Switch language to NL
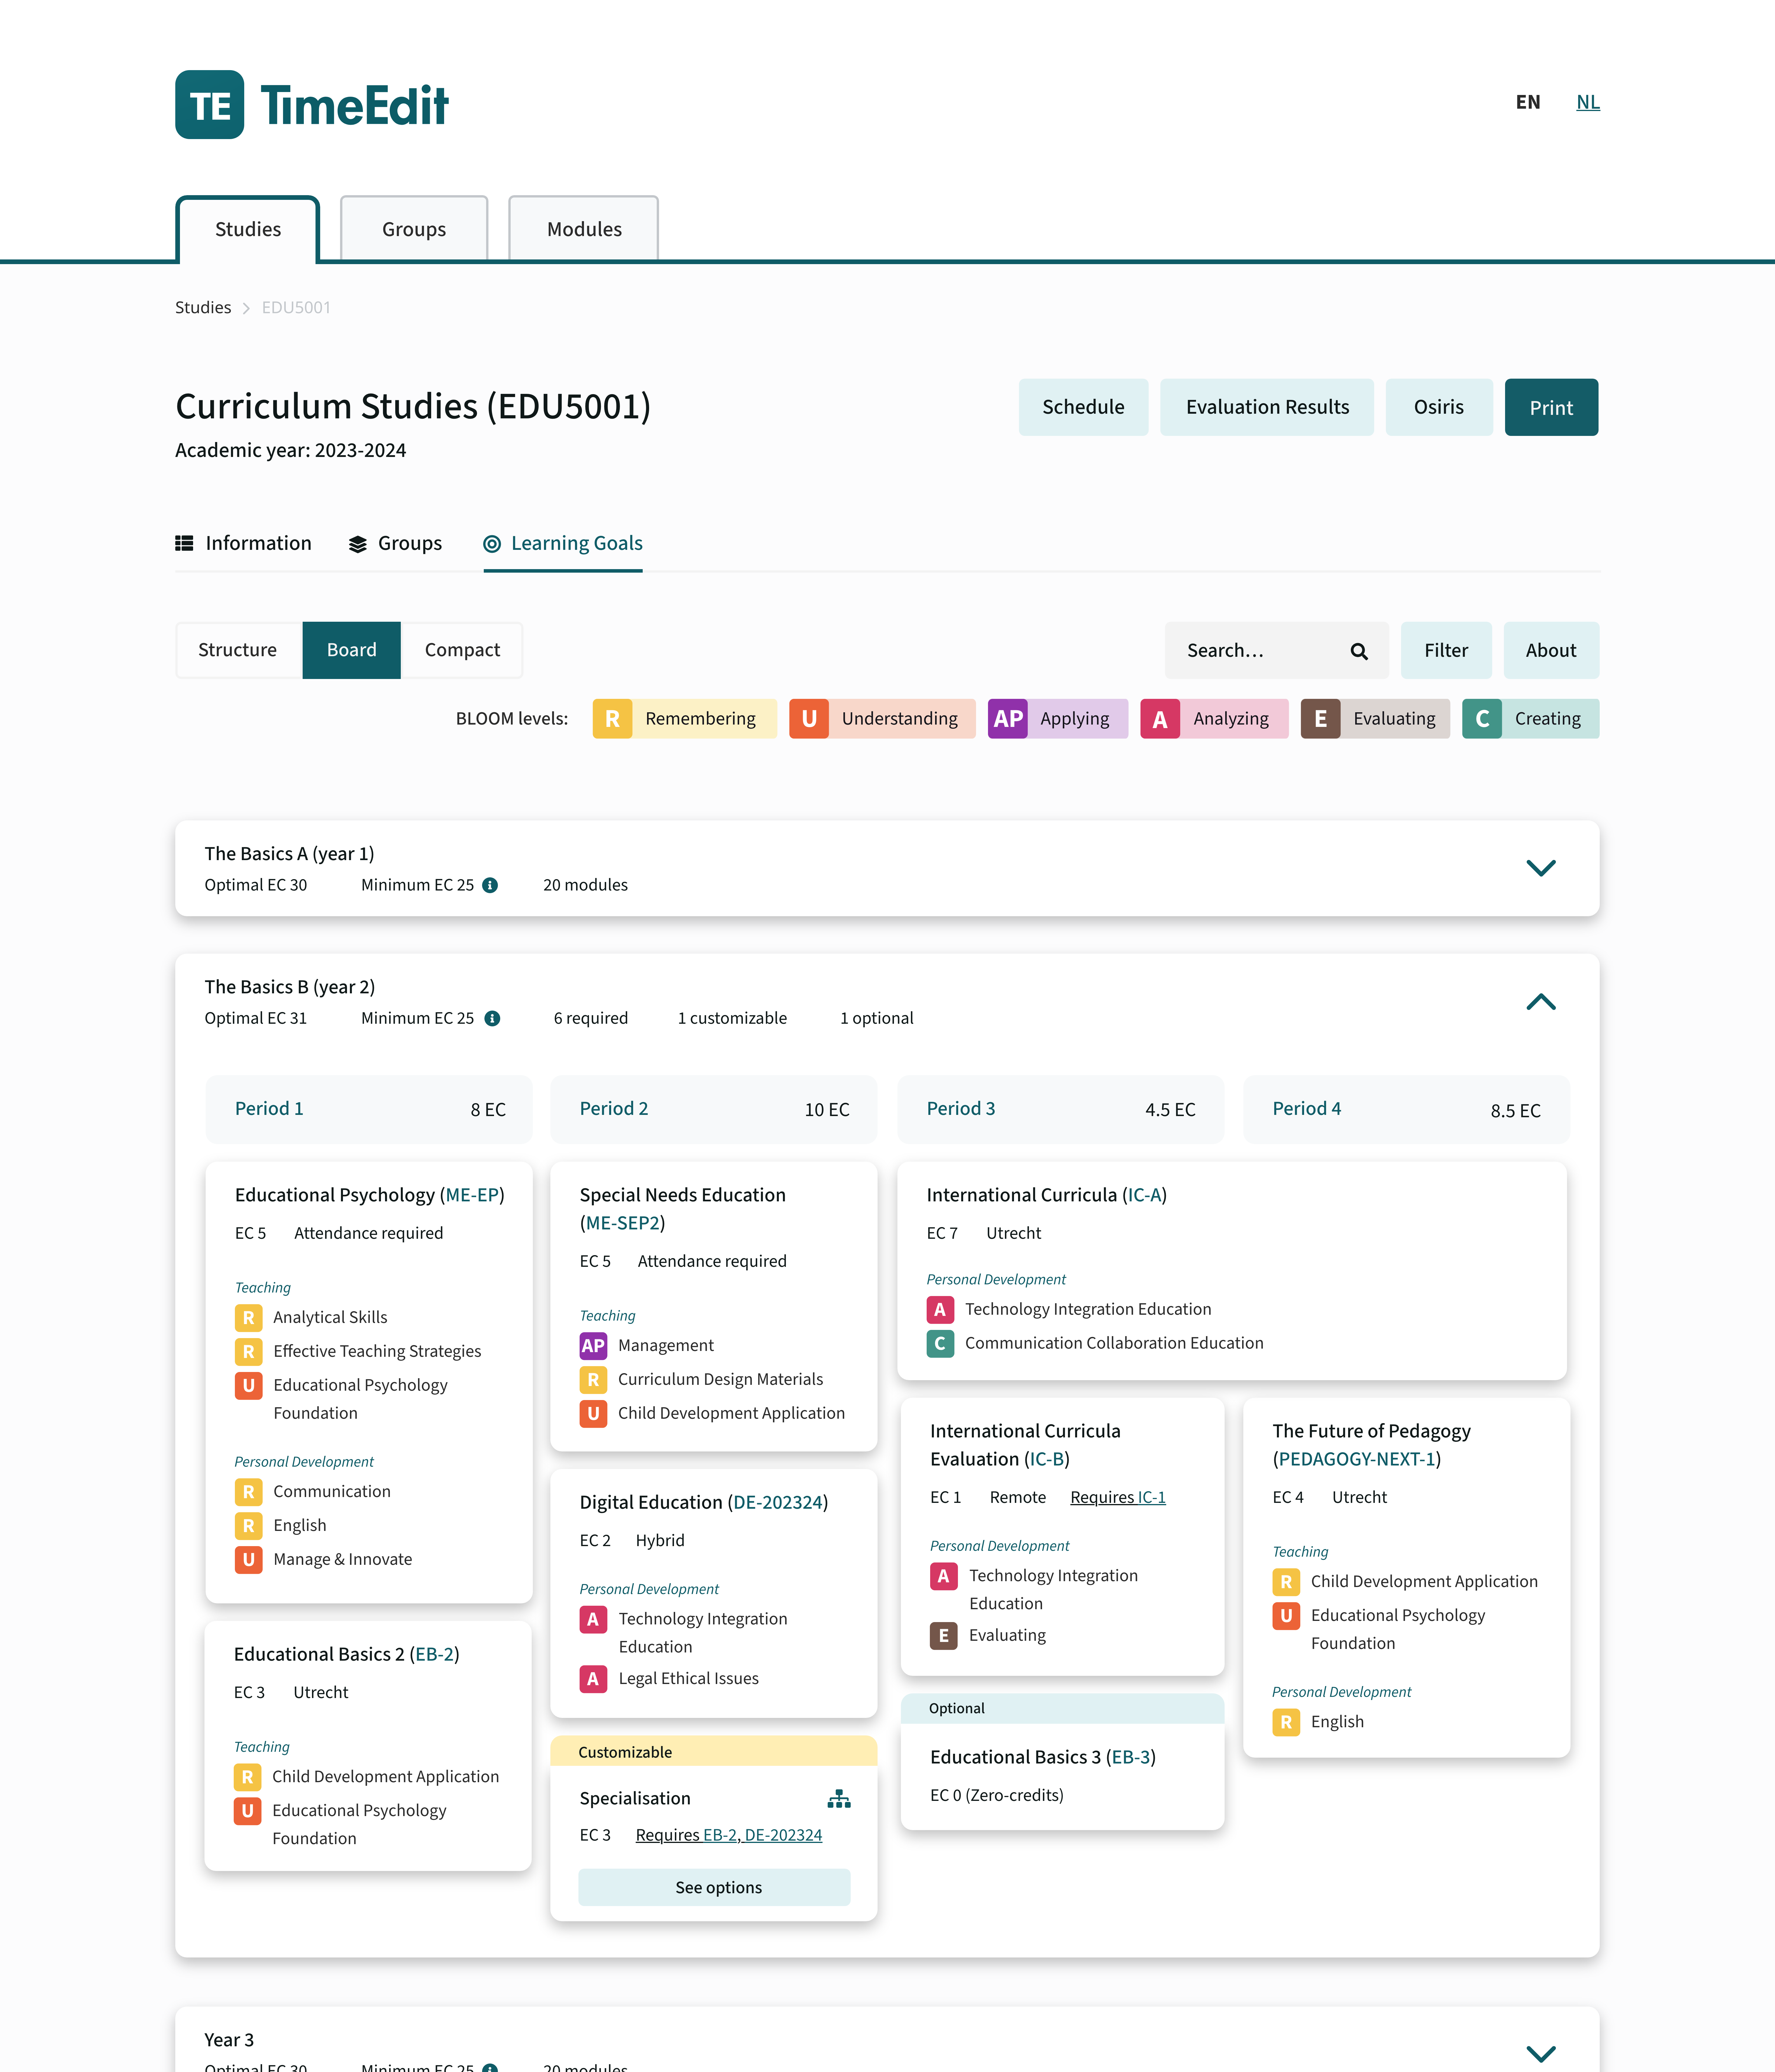 pyautogui.click(x=1588, y=102)
